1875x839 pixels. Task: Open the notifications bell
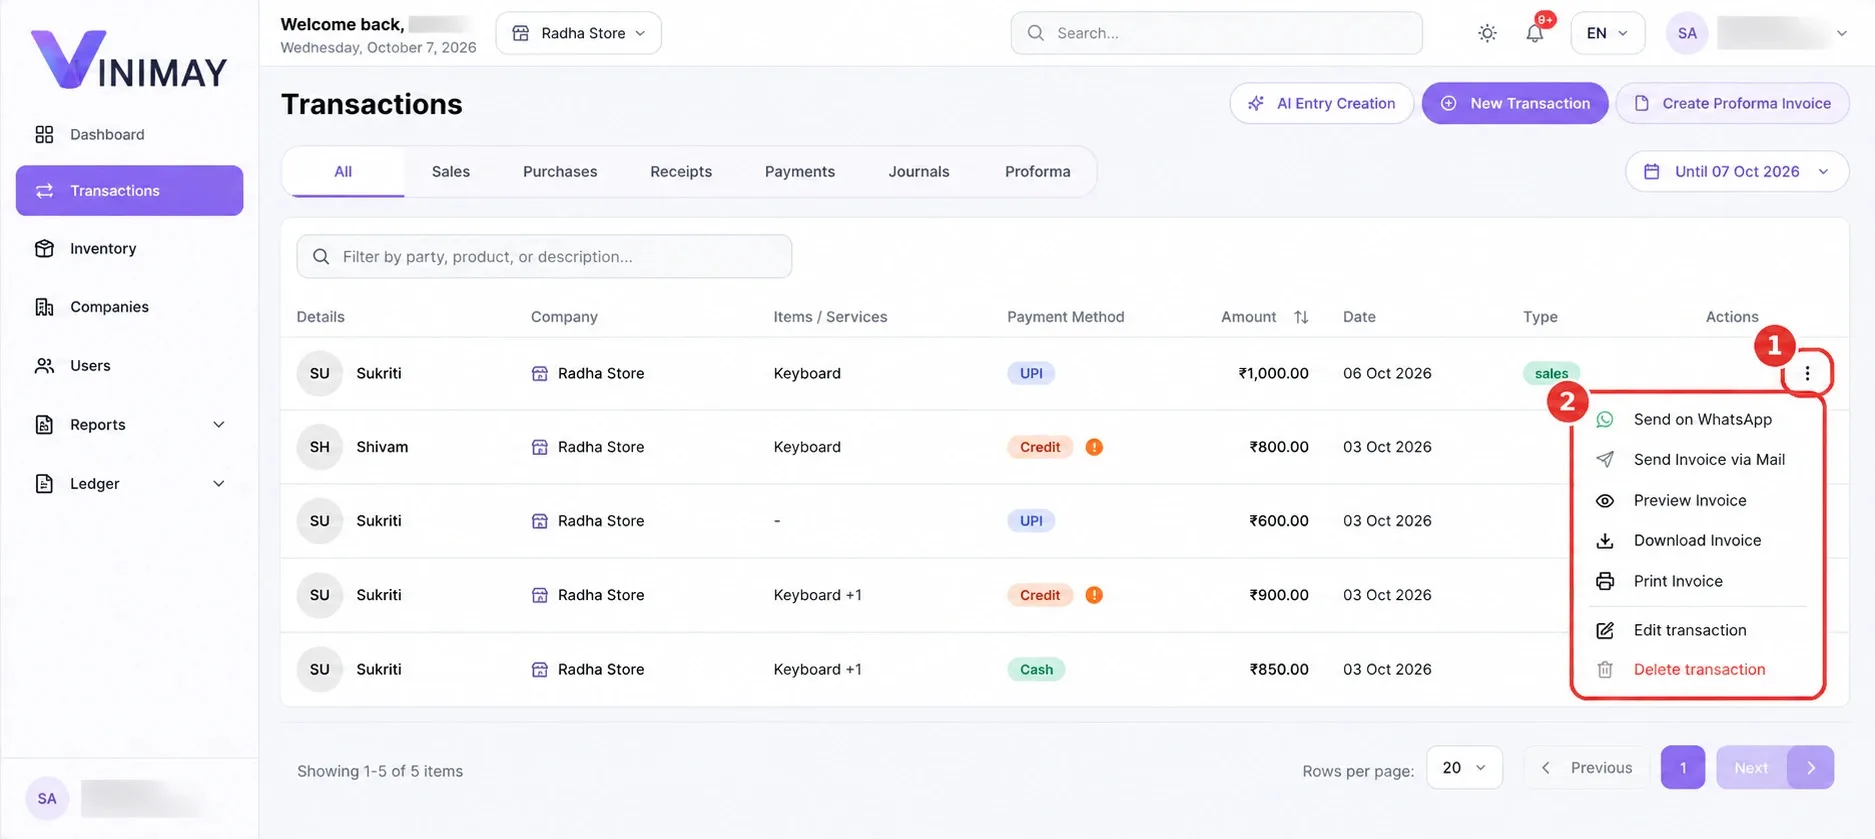[1535, 33]
